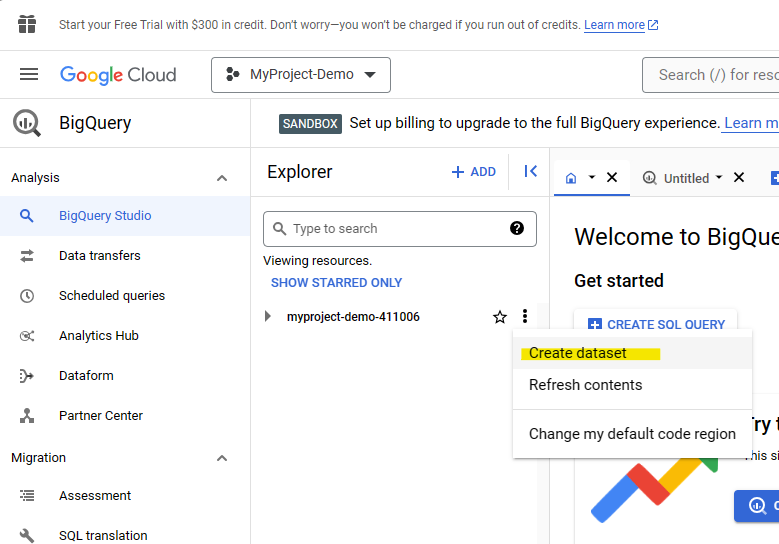
Task: Open Data transfers from the sidebar
Action: 99,256
